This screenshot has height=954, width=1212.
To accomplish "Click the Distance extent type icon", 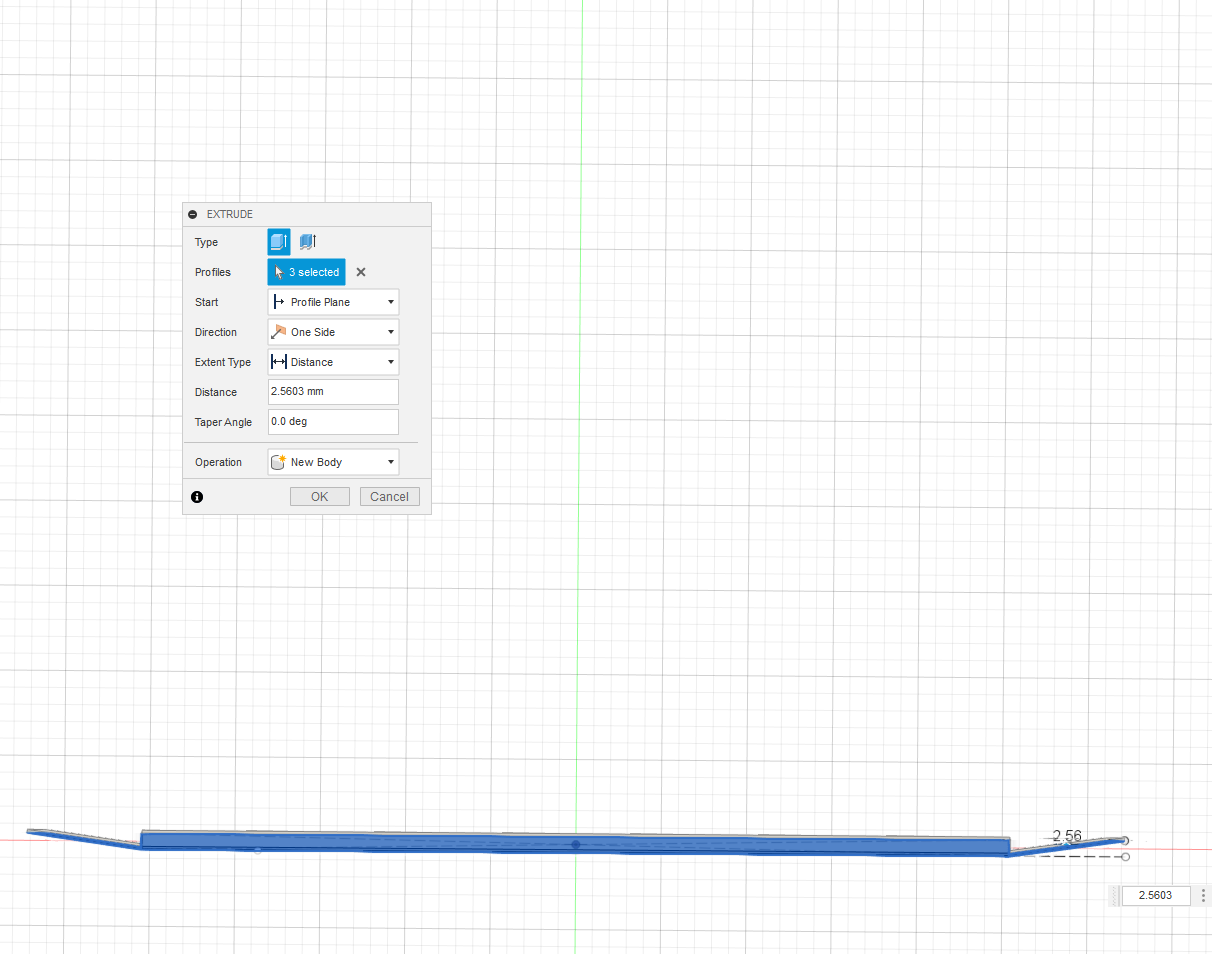I will (x=279, y=361).
